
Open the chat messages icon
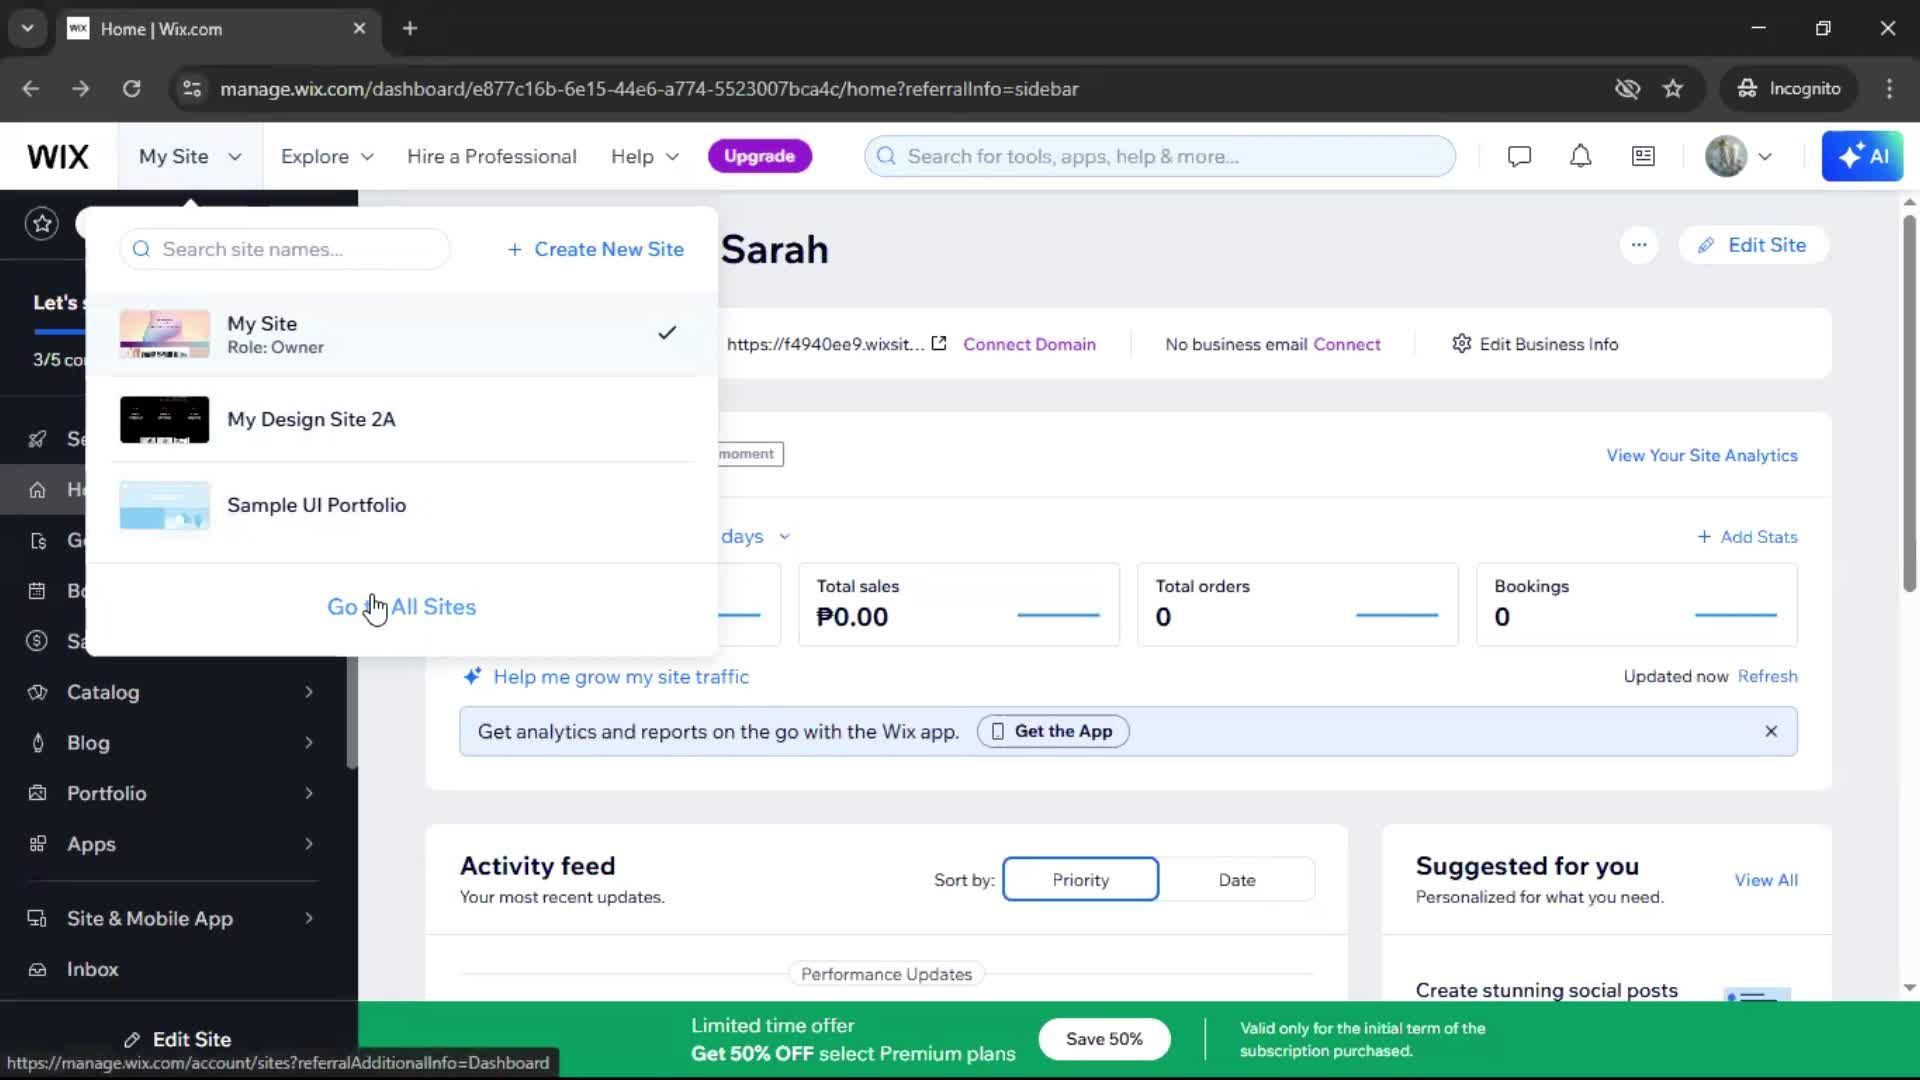point(1519,157)
